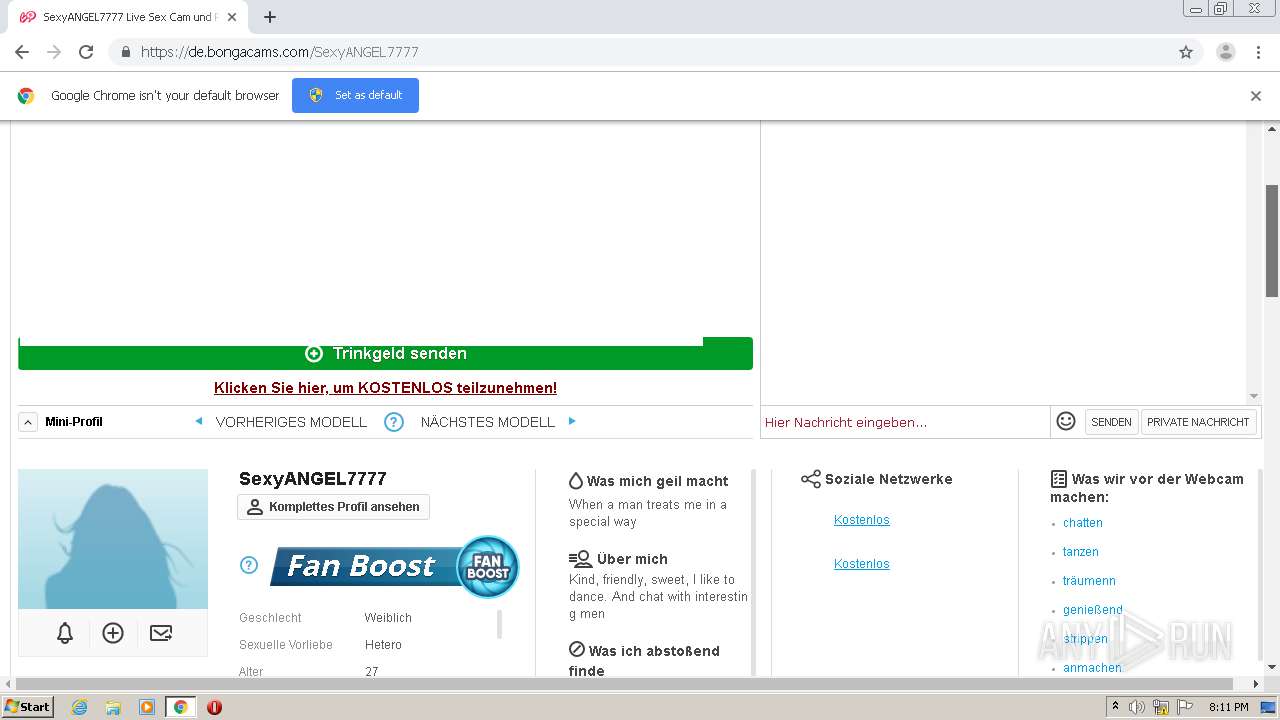Click the chat panel scroll down arrow

click(x=1254, y=397)
